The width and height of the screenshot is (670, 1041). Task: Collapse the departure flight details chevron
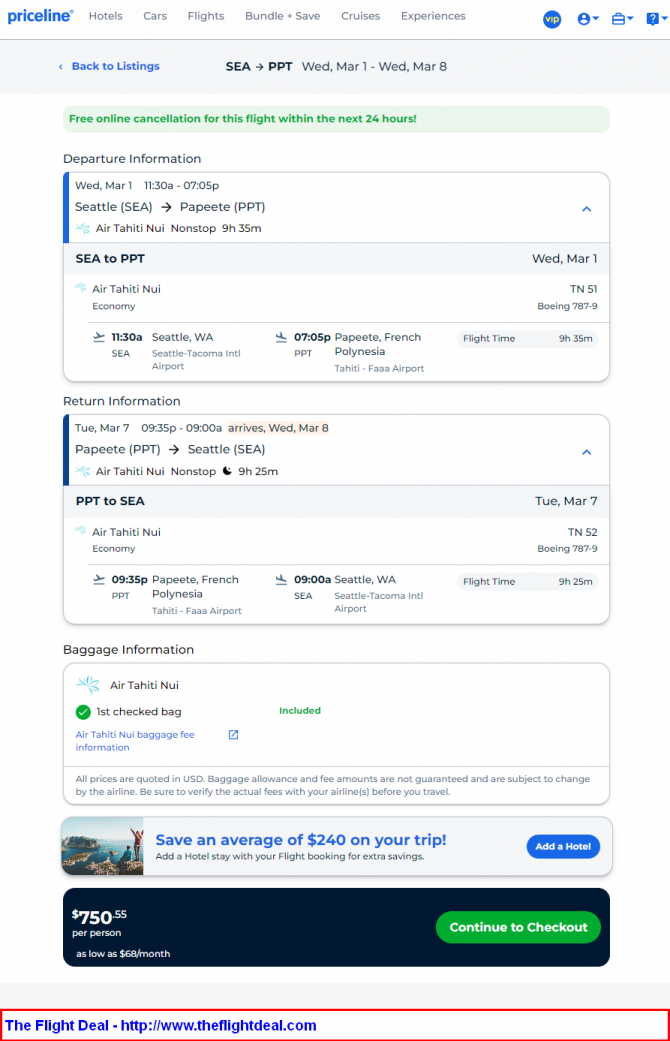pos(586,209)
